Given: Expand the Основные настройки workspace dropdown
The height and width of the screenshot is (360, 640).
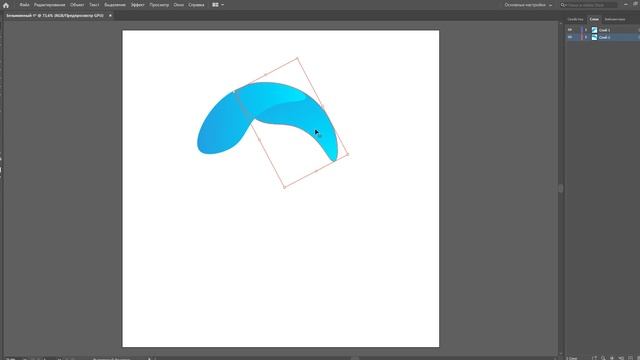Looking at the screenshot, I should click(528, 5).
